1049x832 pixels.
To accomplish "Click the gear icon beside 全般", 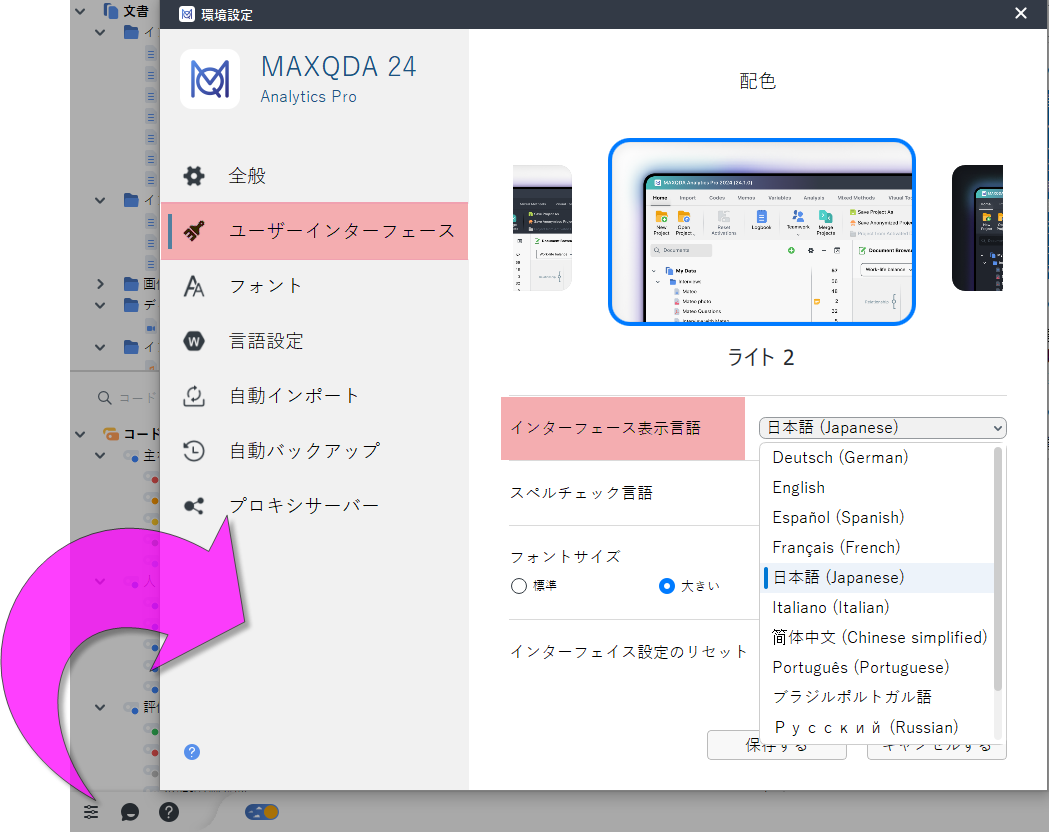I will [194, 176].
